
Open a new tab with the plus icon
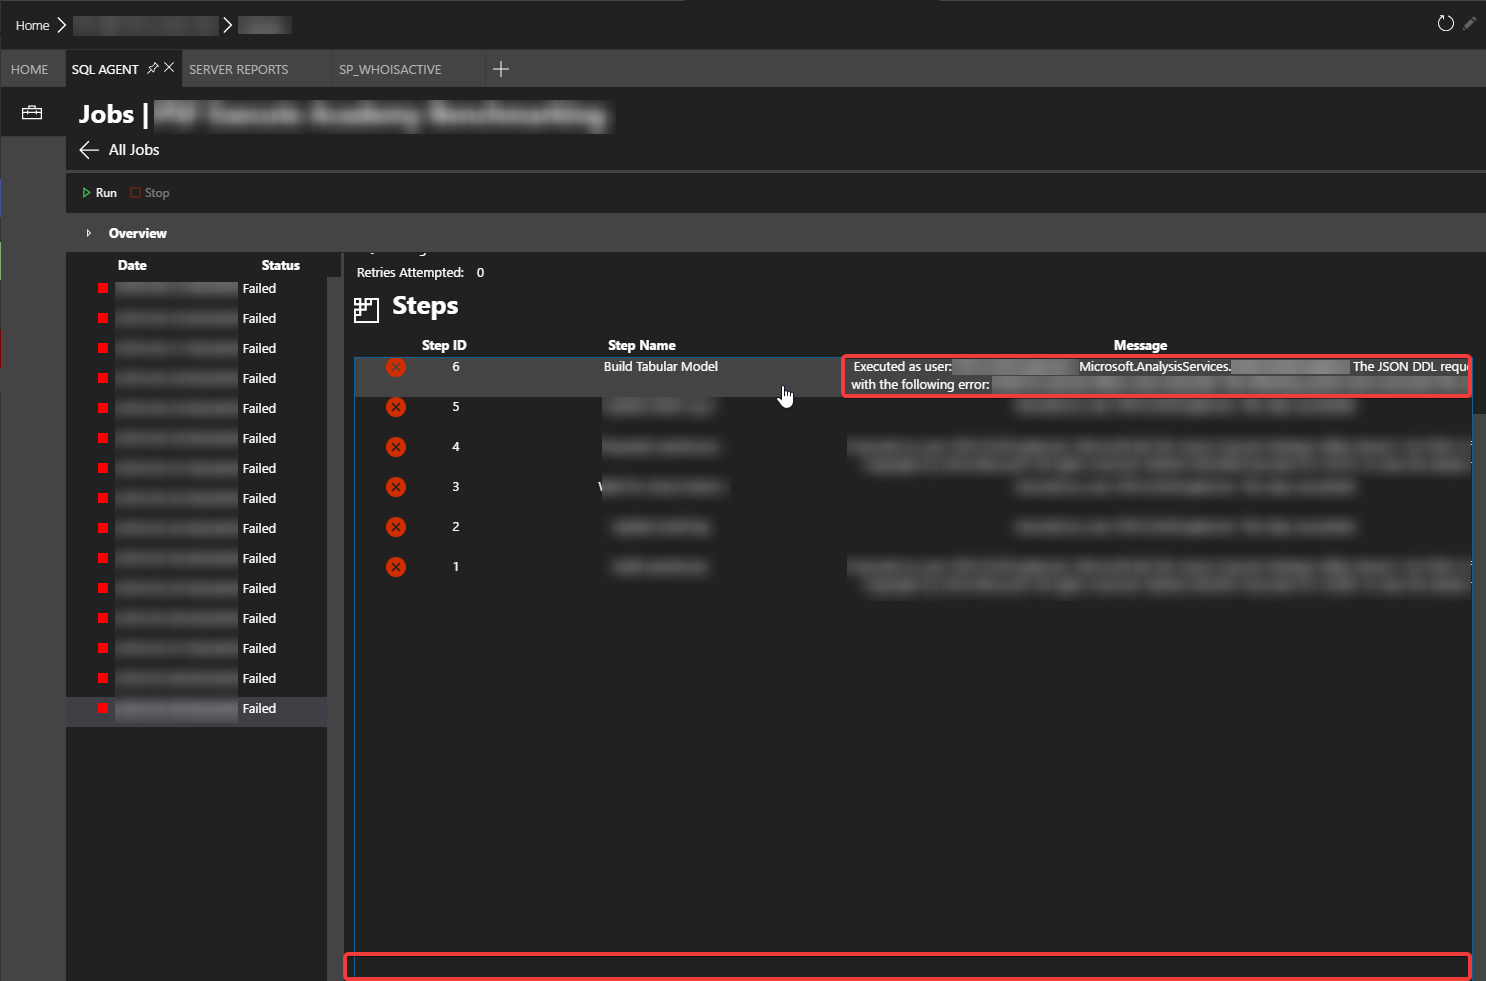tap(501, 68)
